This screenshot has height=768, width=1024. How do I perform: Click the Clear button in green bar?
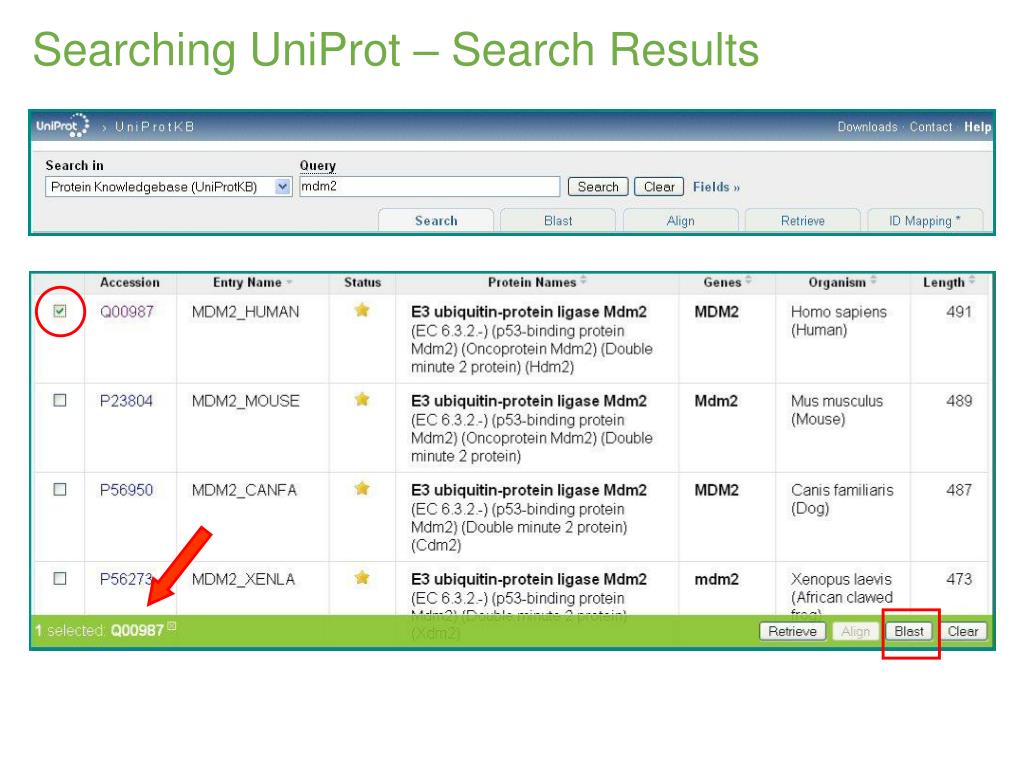point(963,631)
